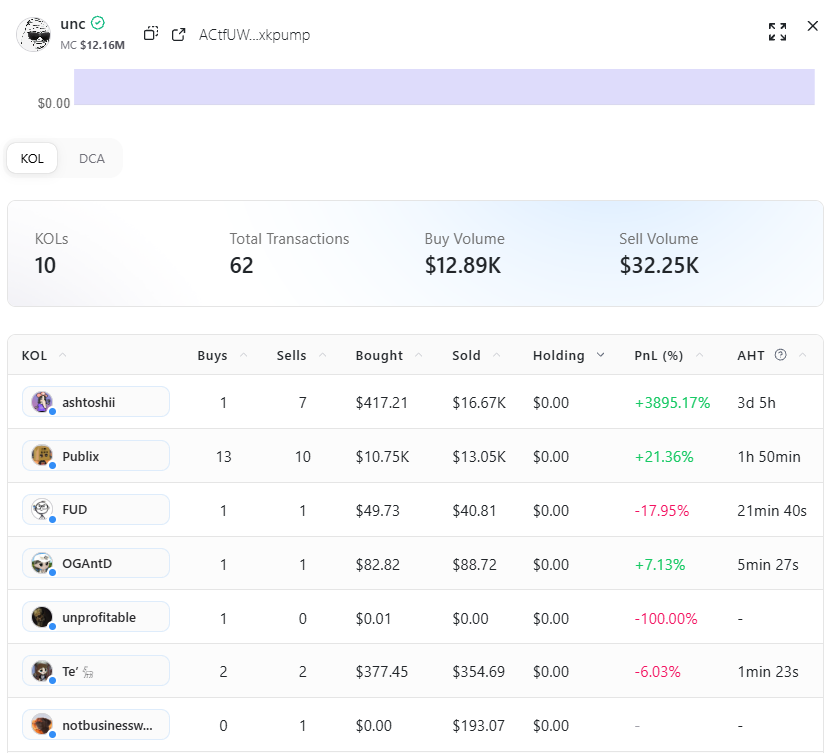Switch to the KOL tab
The width and height of the screenshot is (833, 753).
tap(32, 159)
